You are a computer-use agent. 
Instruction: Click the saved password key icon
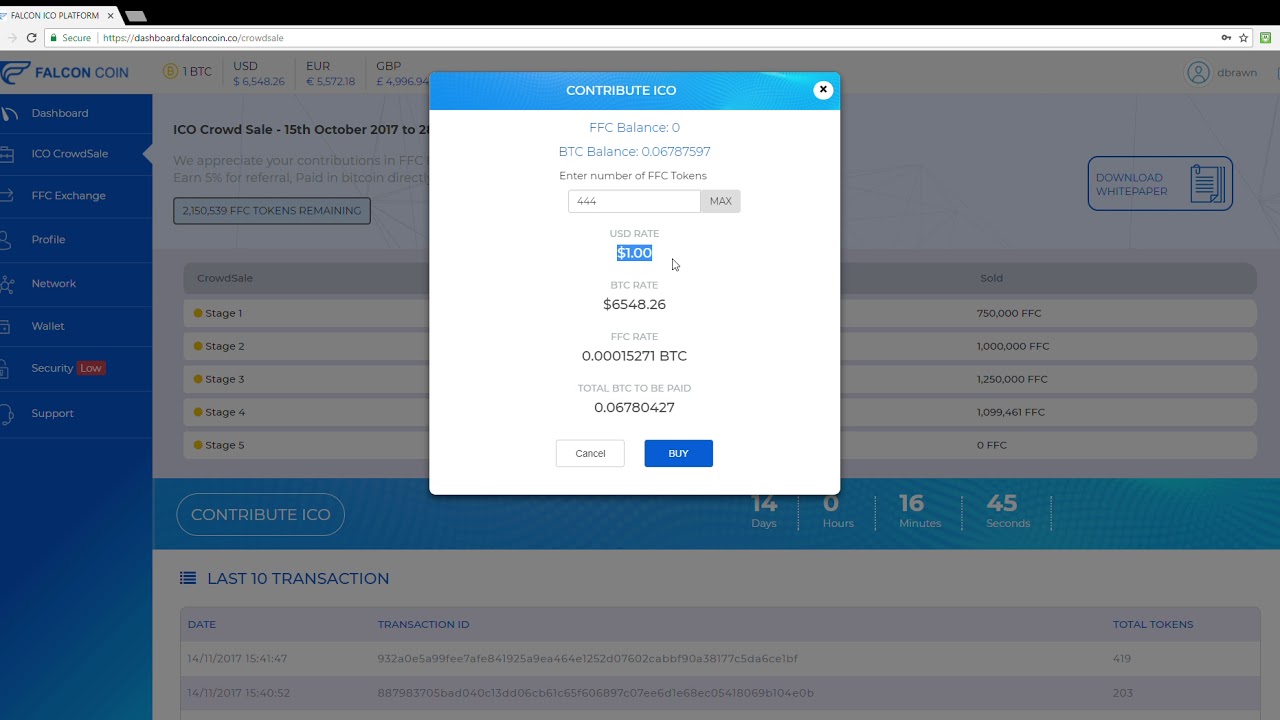(x=1226, y=38)
